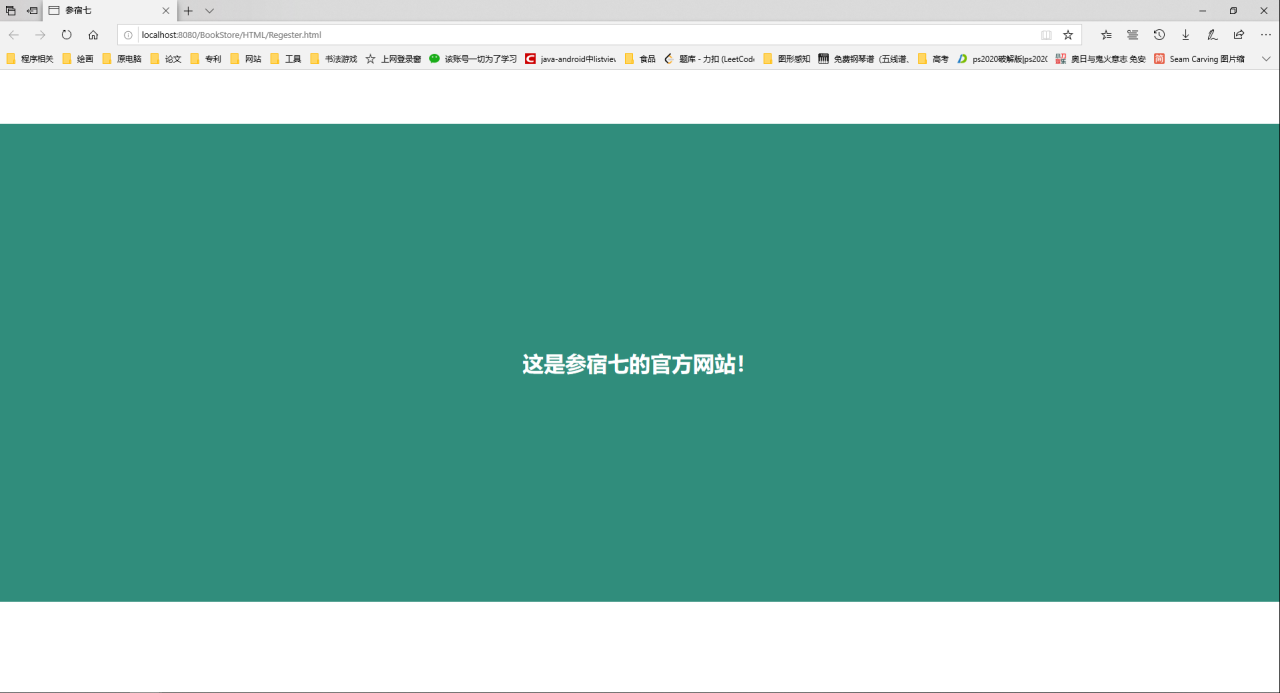This screenshot has width=1280, height=693.
Task: Open the 图形感知 bookmarks folder
Action: point(787,59)
